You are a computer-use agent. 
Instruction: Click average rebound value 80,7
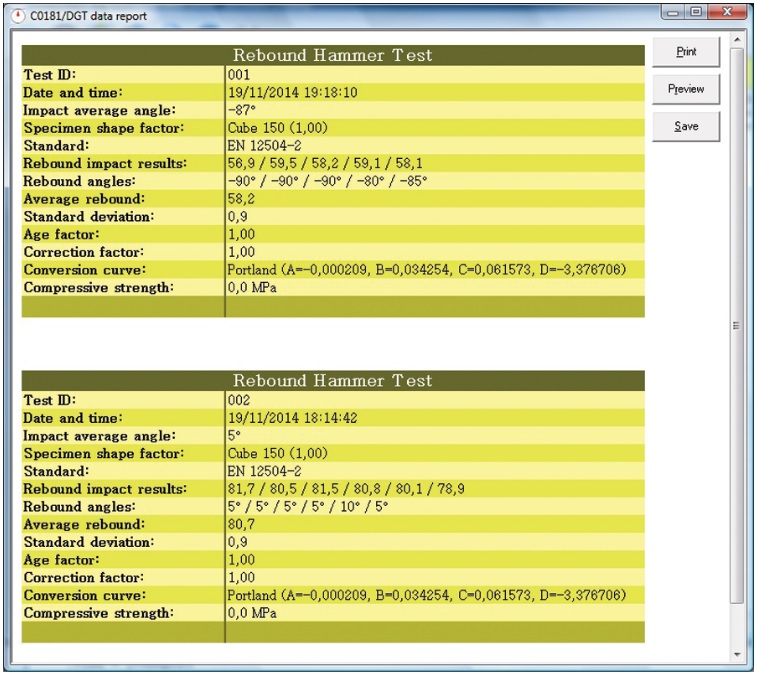(x=241, y=524)
